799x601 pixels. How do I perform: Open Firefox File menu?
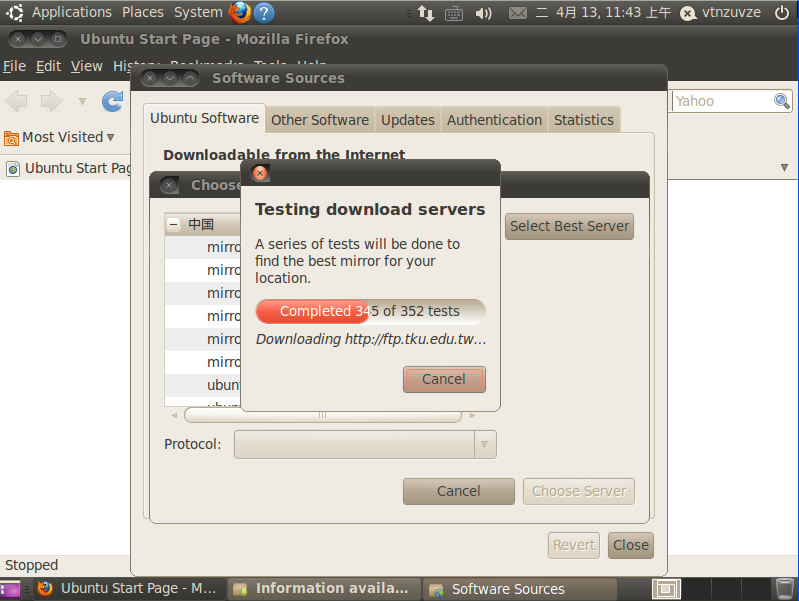14,66
